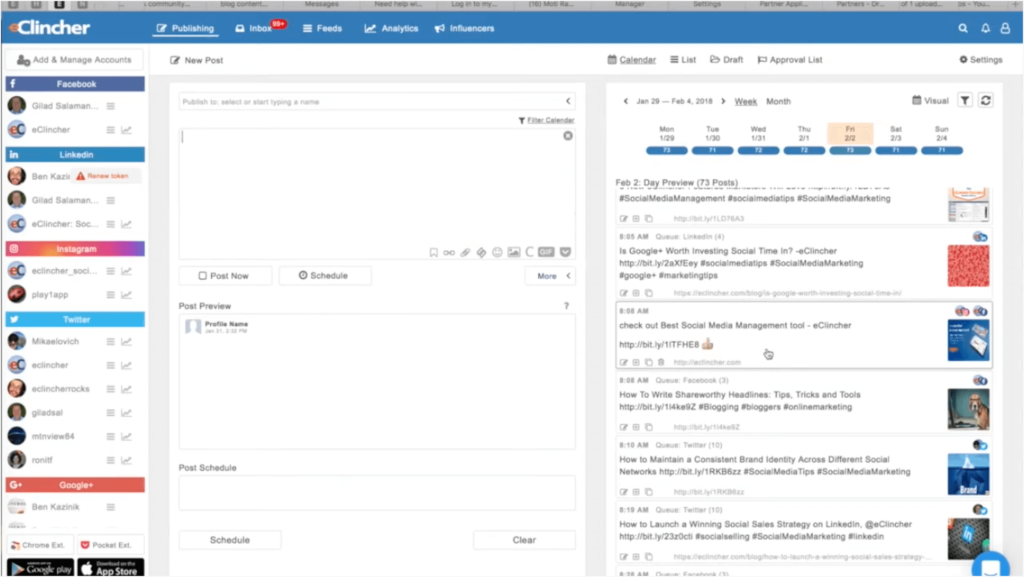
Task: Collapse the Instagram accounts section
Action: (75, 249)
